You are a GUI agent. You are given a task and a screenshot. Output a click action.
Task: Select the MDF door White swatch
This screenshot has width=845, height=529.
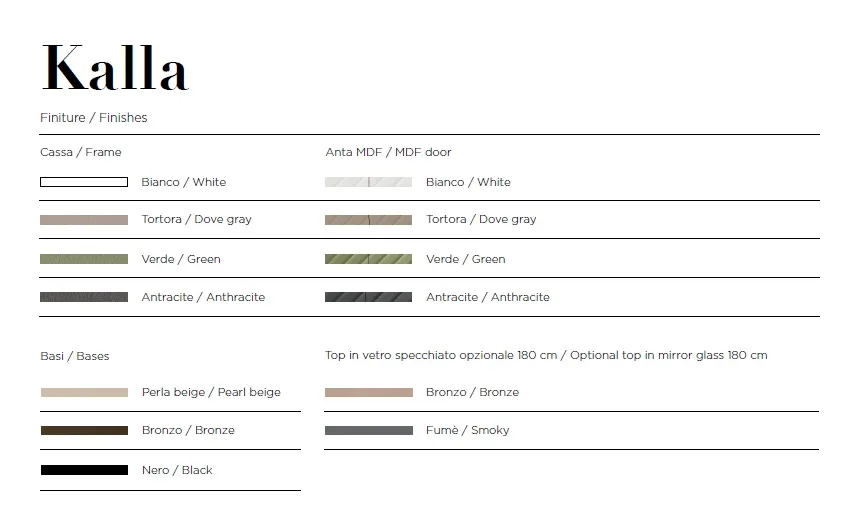(x=369, y=182)
